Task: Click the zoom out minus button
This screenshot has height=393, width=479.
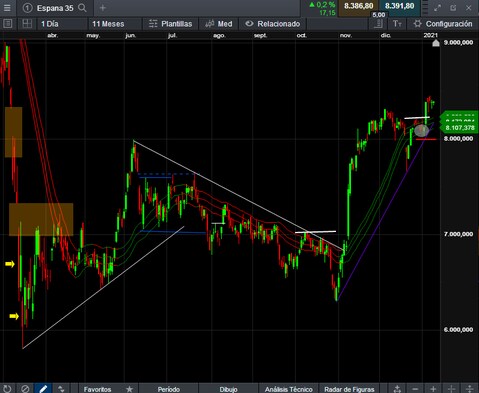Action: (x=415, y=389)
